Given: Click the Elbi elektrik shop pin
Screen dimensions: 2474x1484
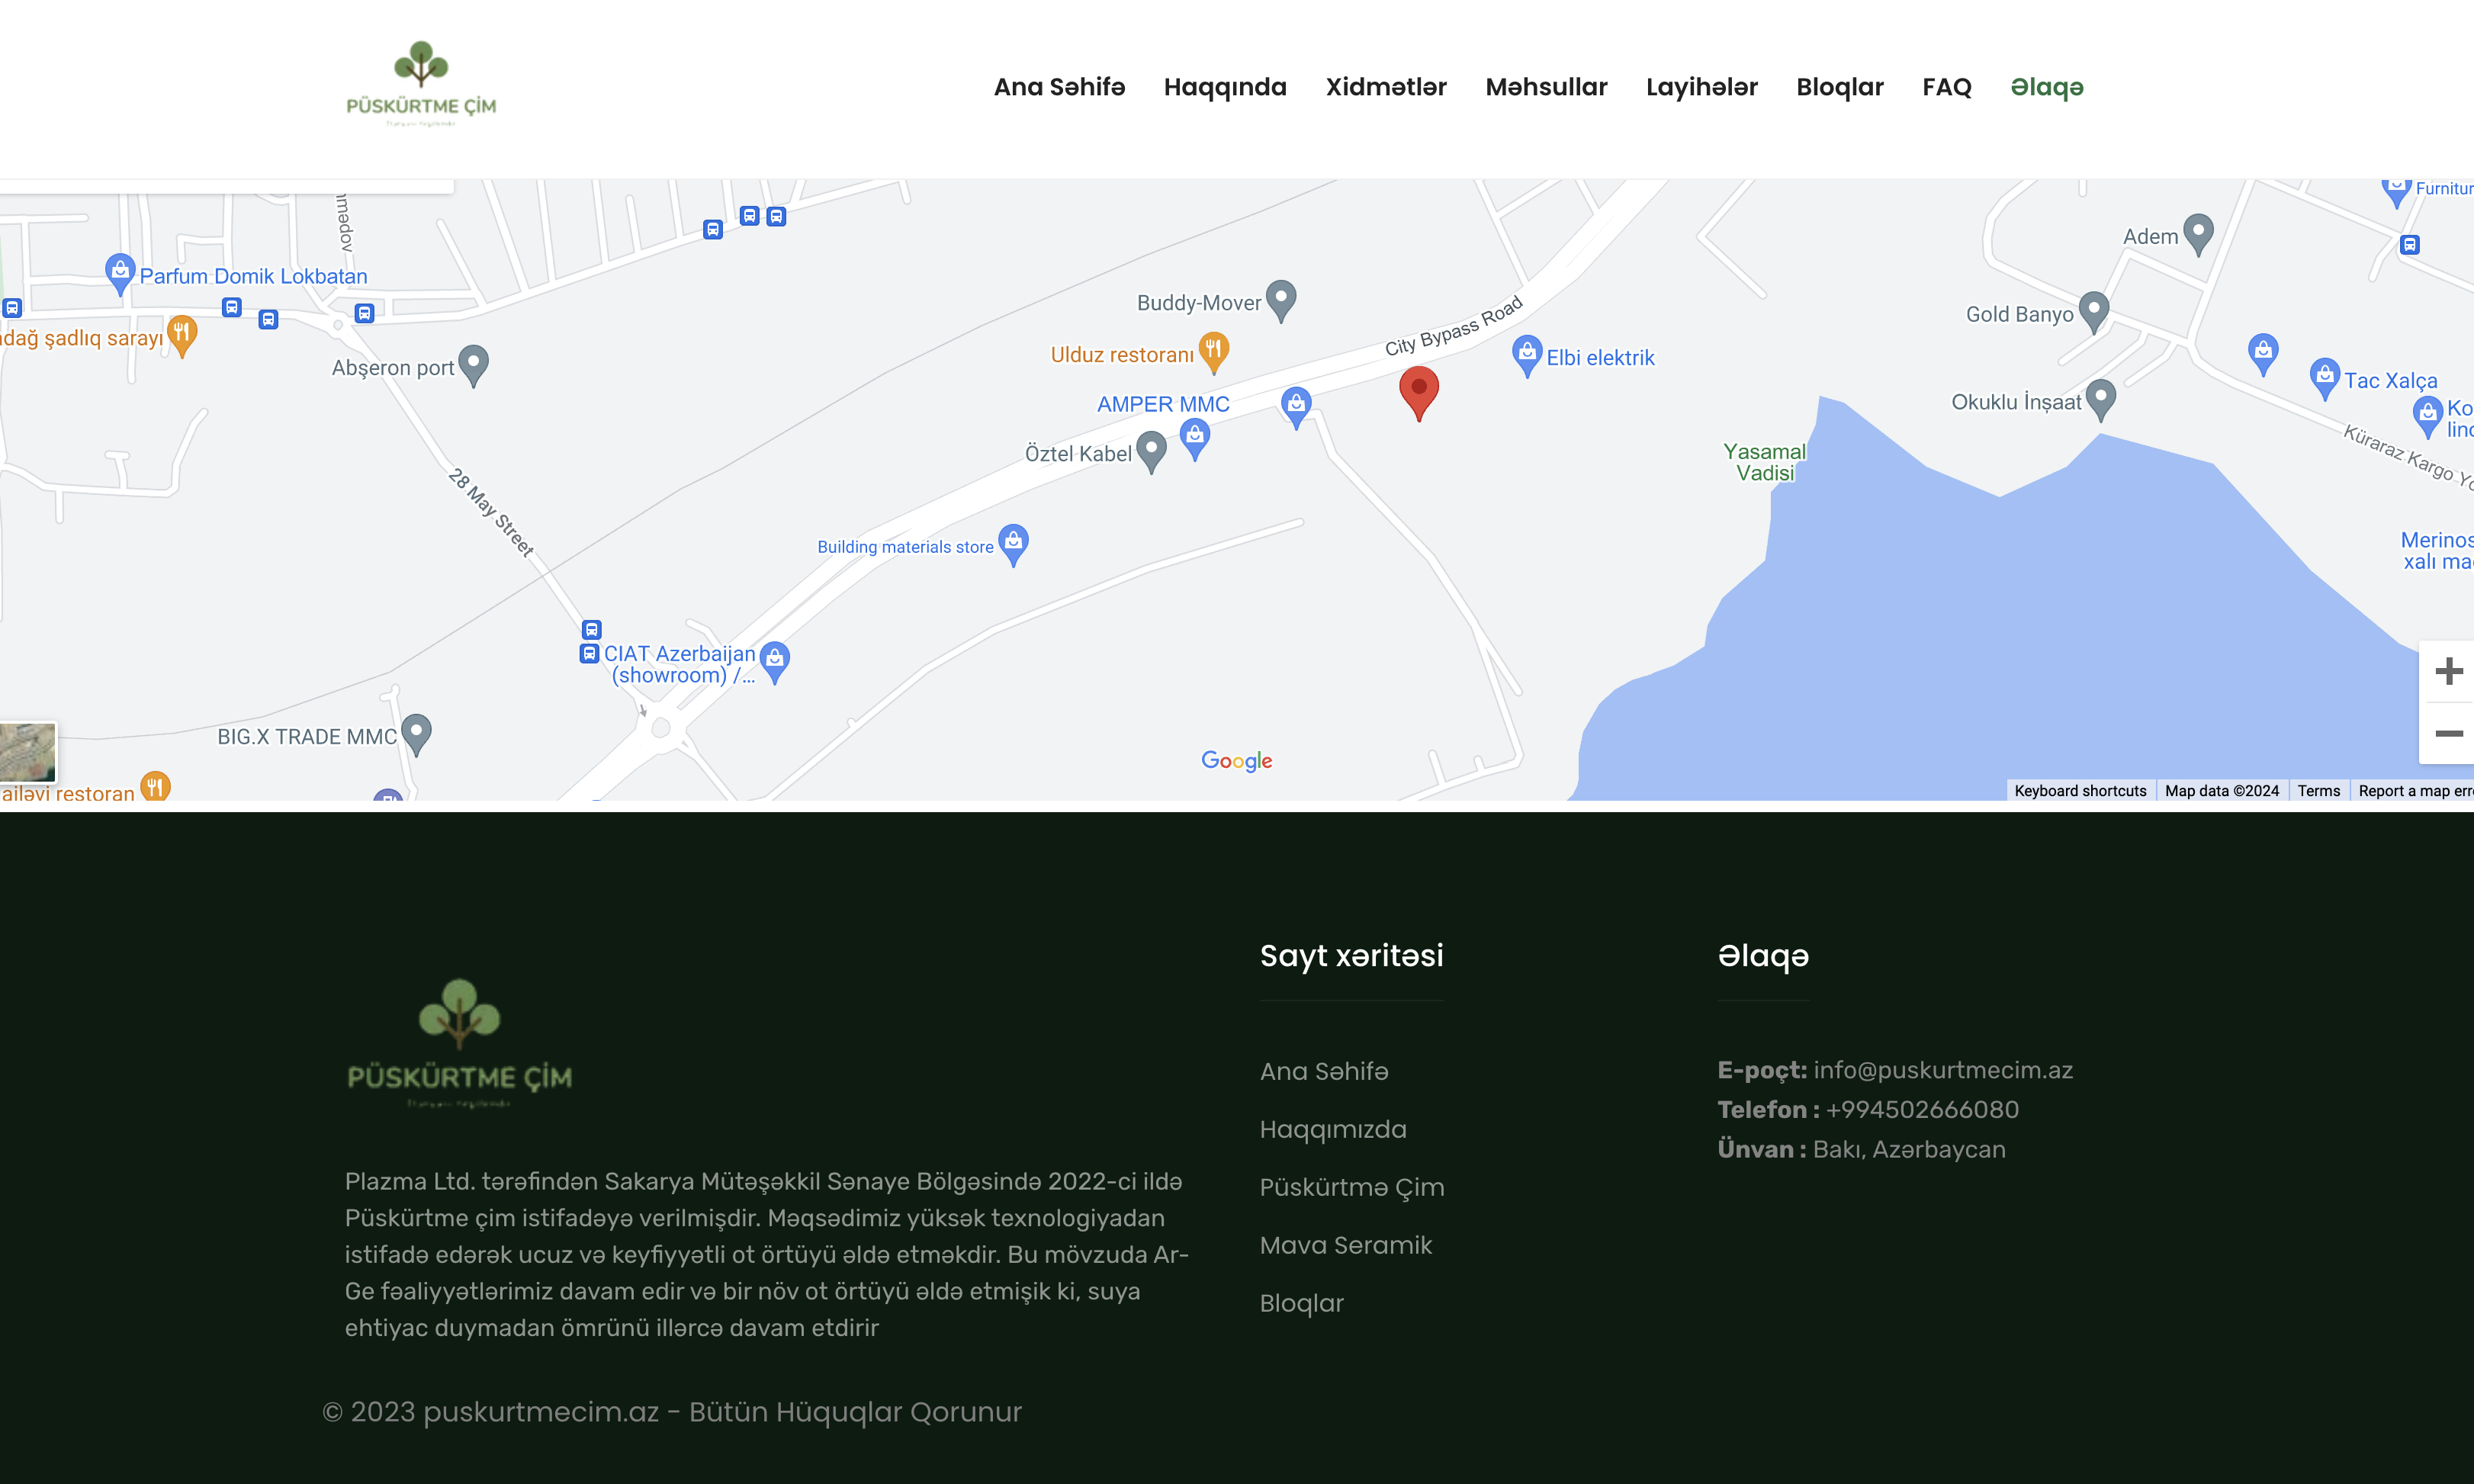Looking at the screenshot, I should pos(1526,355).
